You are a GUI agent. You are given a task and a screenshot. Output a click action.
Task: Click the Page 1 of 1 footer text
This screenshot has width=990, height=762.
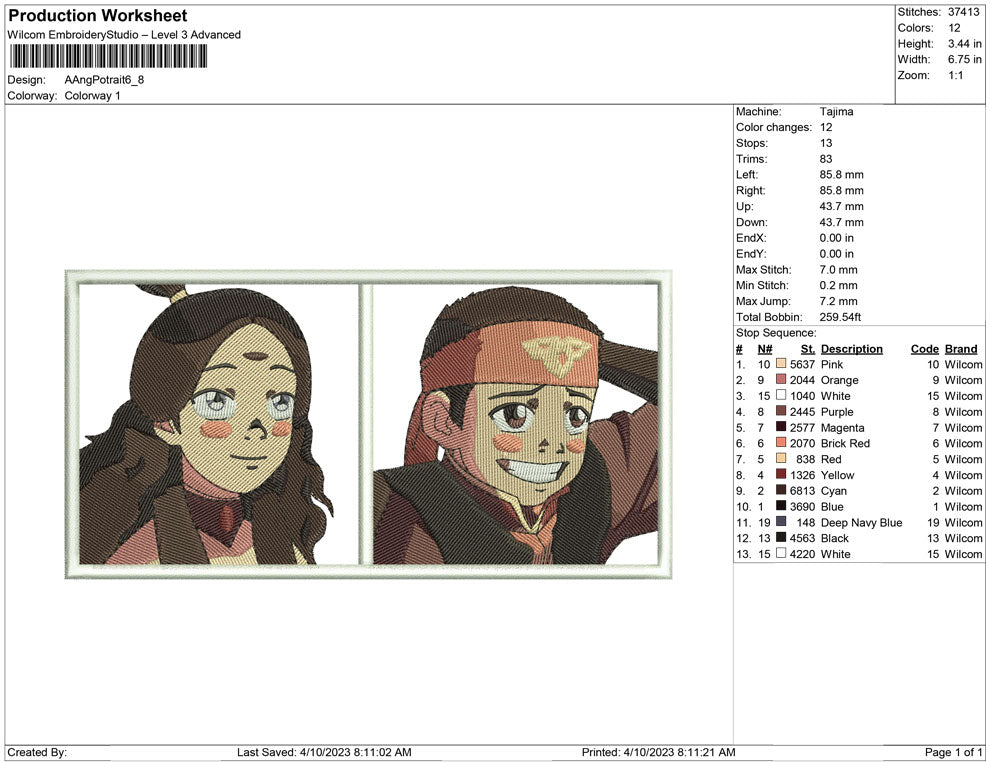click(953, 752)
